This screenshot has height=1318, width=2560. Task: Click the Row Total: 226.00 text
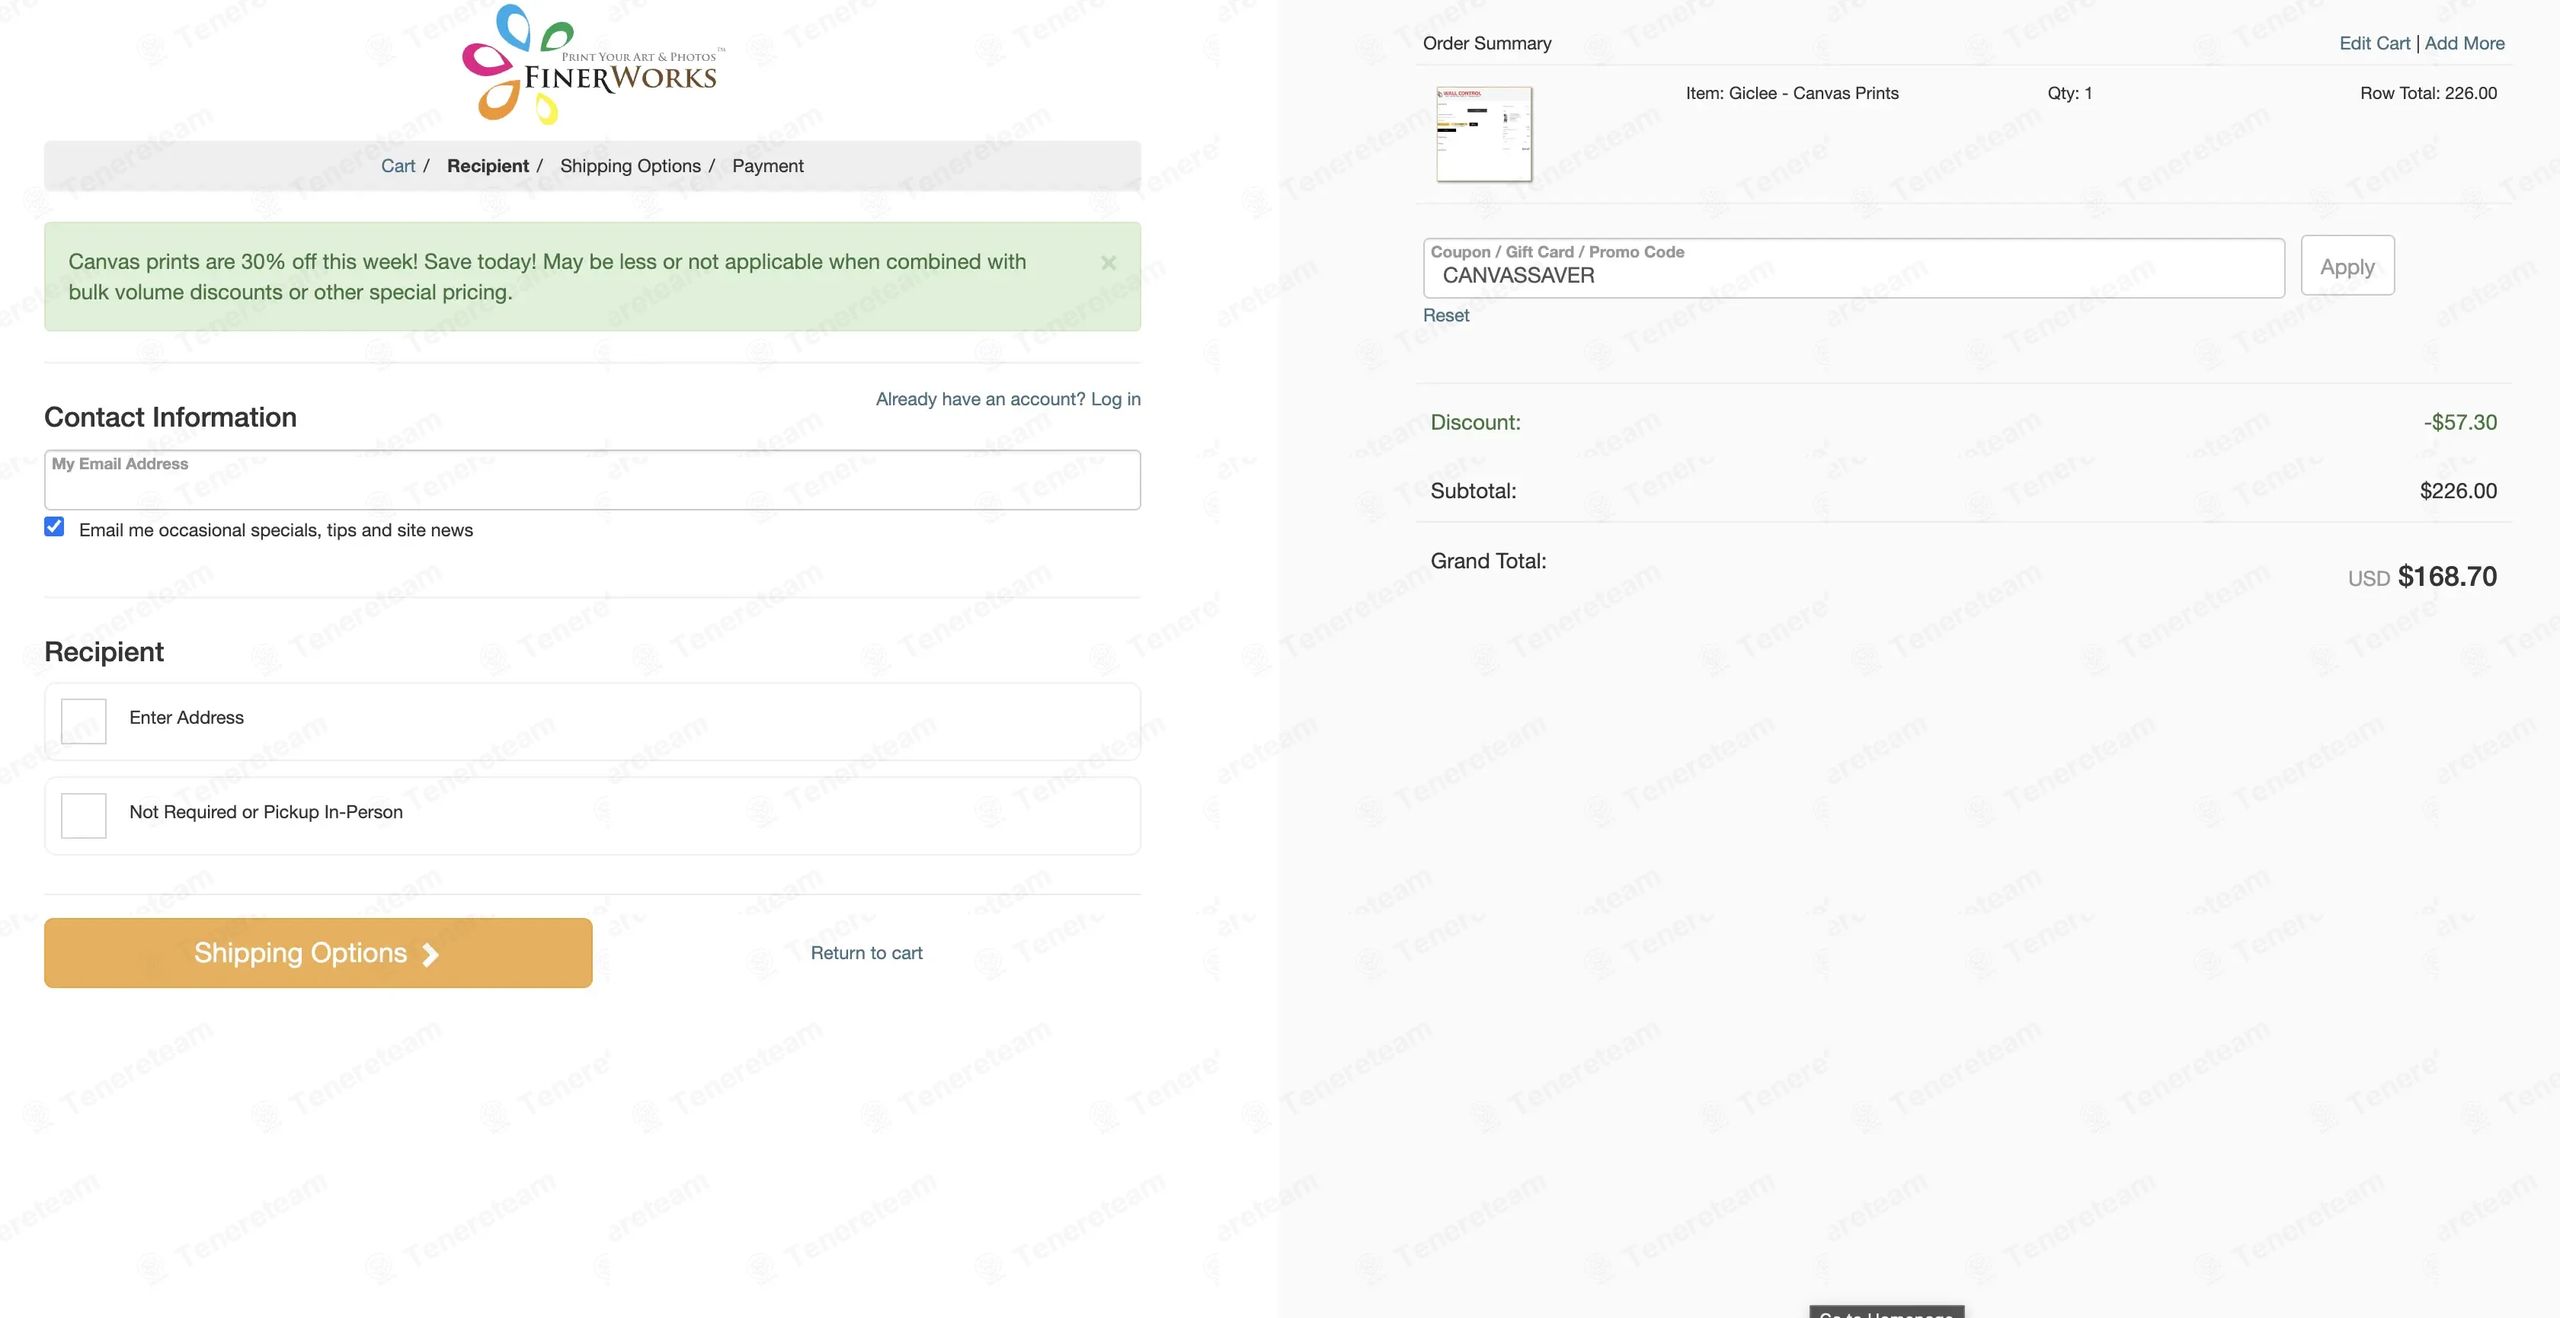pyautogui.click(x=2428, y=93)
